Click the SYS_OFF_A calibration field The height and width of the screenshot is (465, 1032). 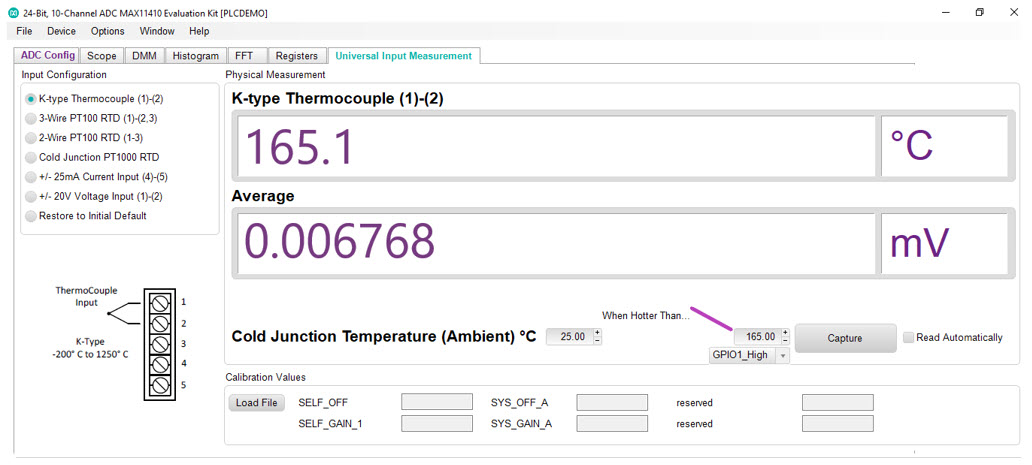pyautogui.click(x=612, y=402)
